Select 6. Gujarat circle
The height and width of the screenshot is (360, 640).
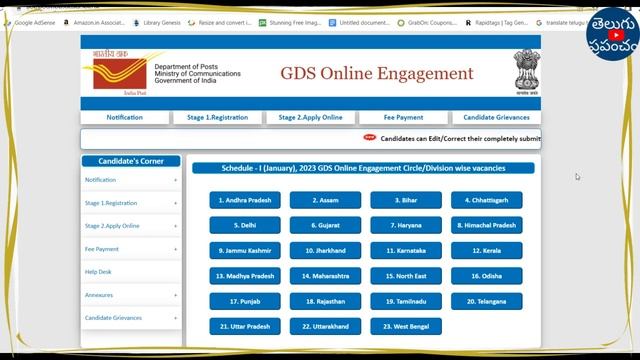pyautogui.click(x=325, y=225)
